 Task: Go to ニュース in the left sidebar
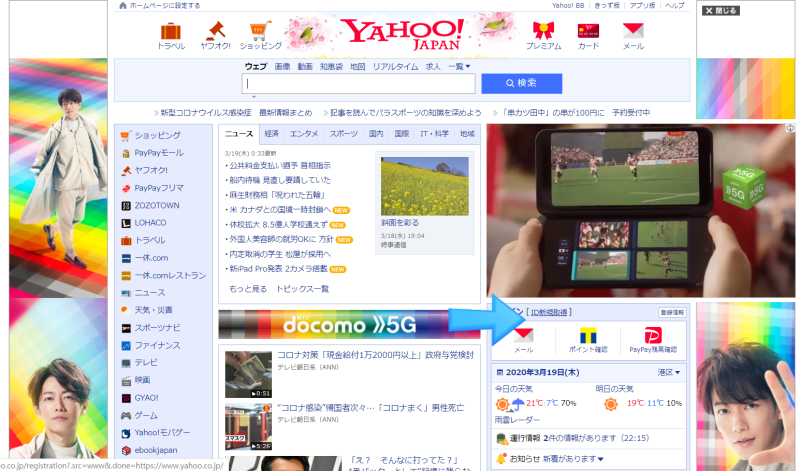click(149, 292)
